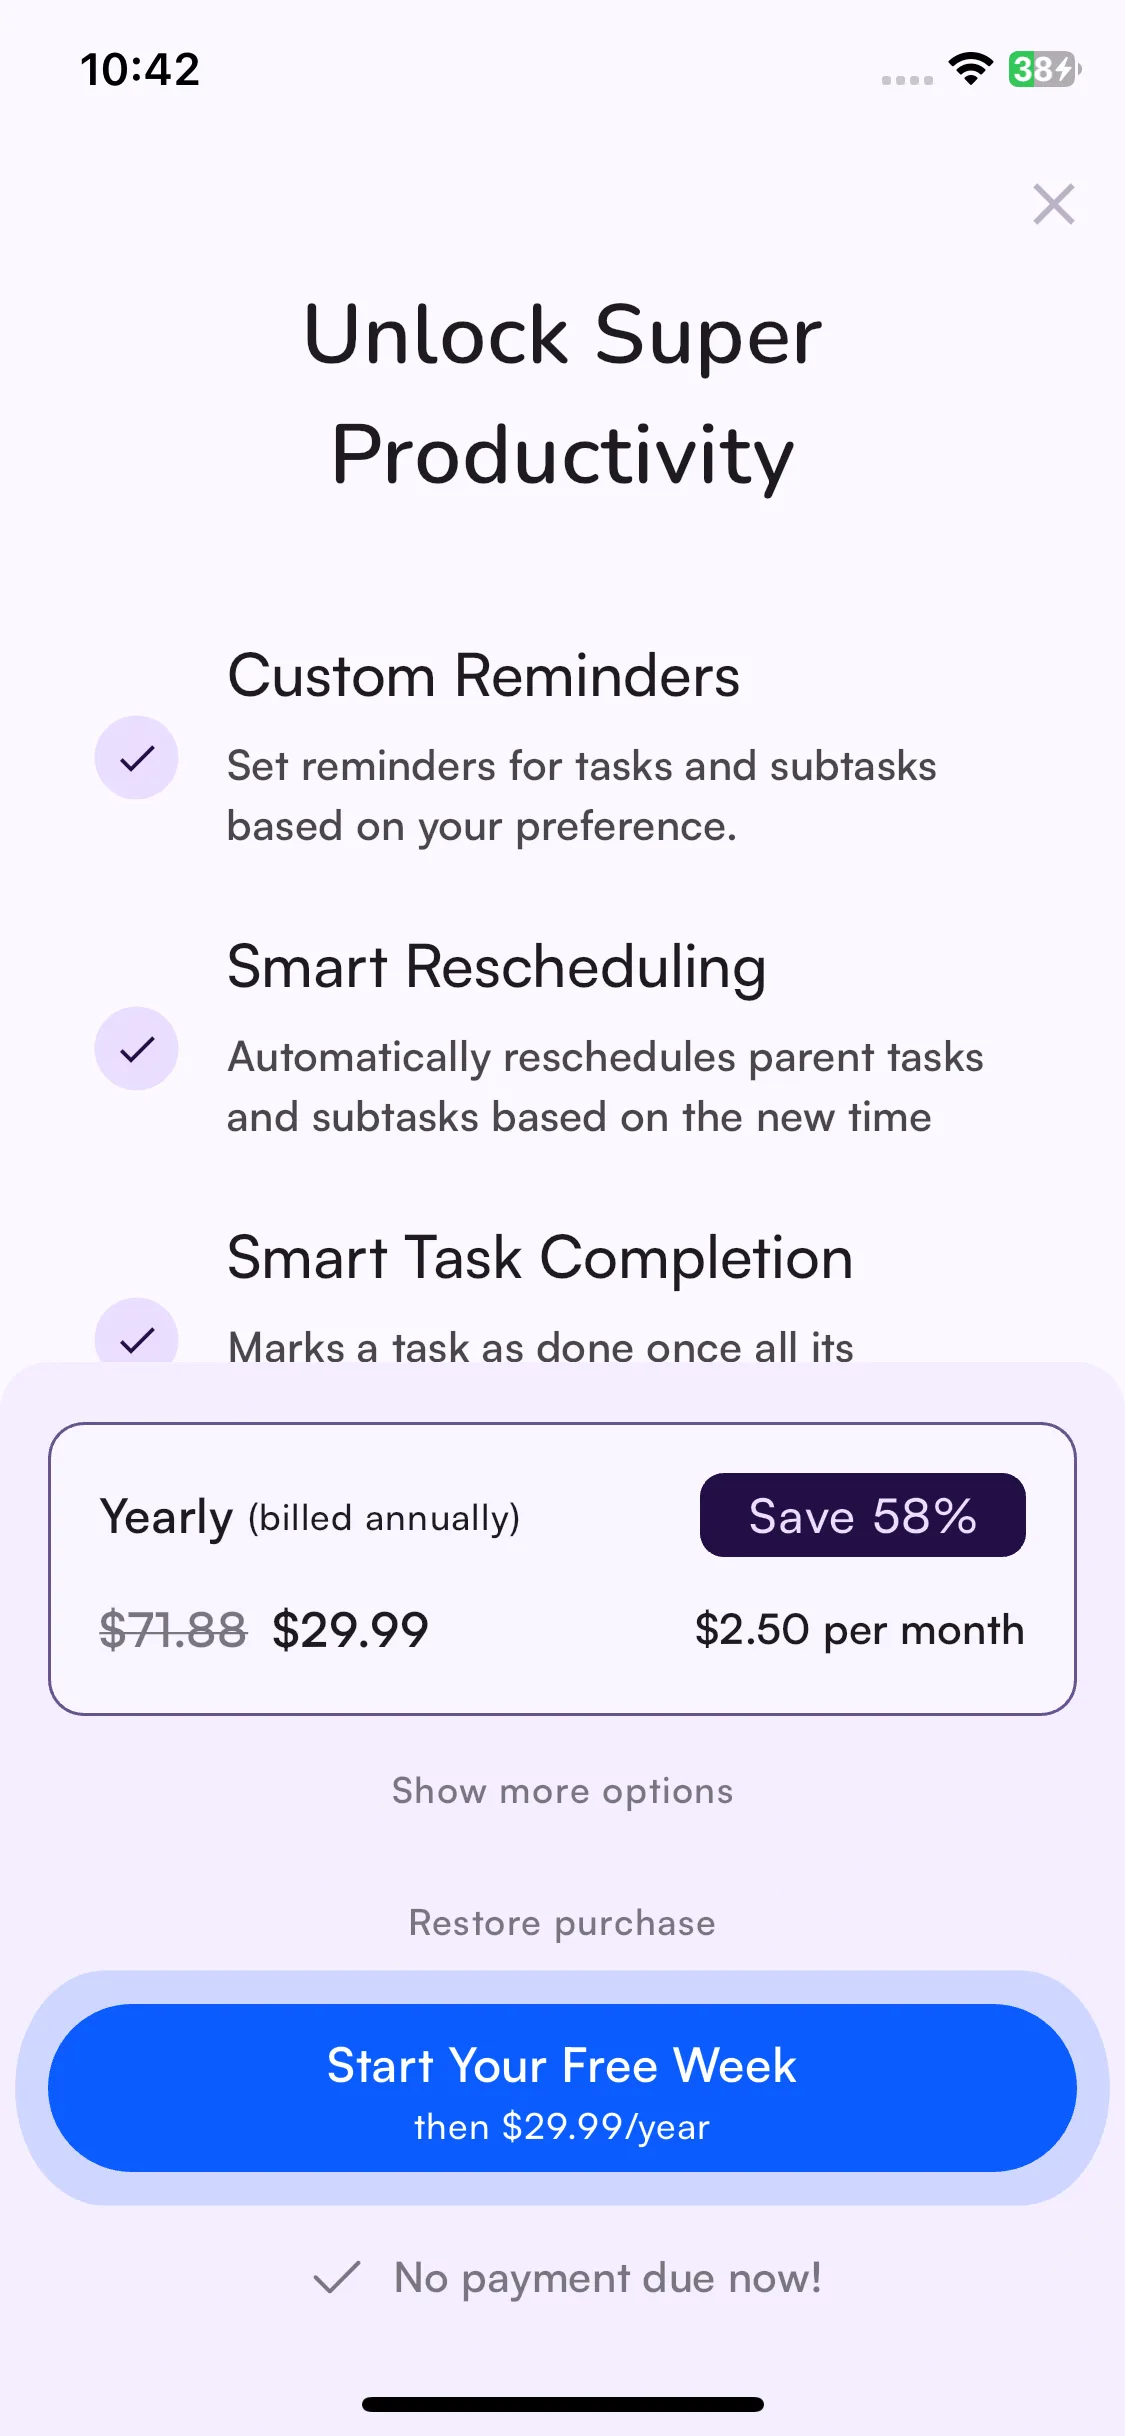Screen dimensions: 1125x2436
Task: Tap the crossed-out $71.88 original price
Action: 173,1631
